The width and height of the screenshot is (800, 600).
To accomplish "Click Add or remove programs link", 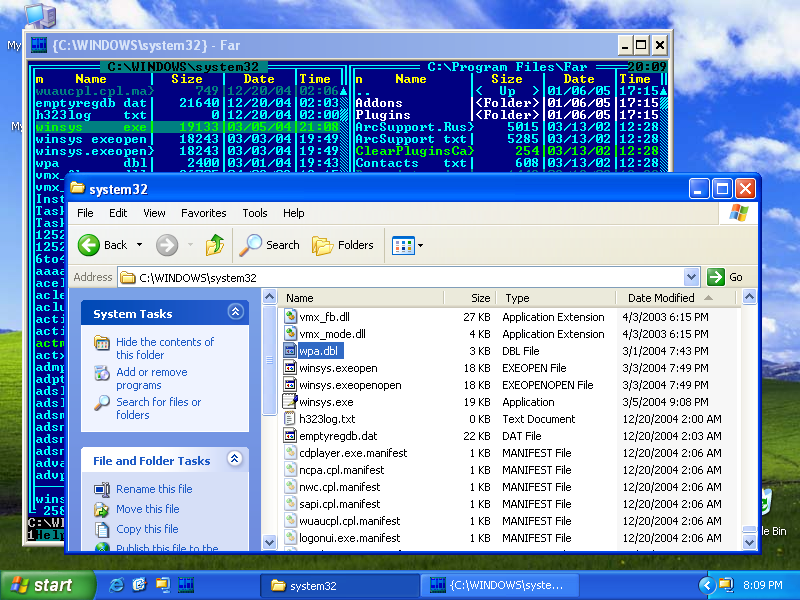I will tap(152, 379).
